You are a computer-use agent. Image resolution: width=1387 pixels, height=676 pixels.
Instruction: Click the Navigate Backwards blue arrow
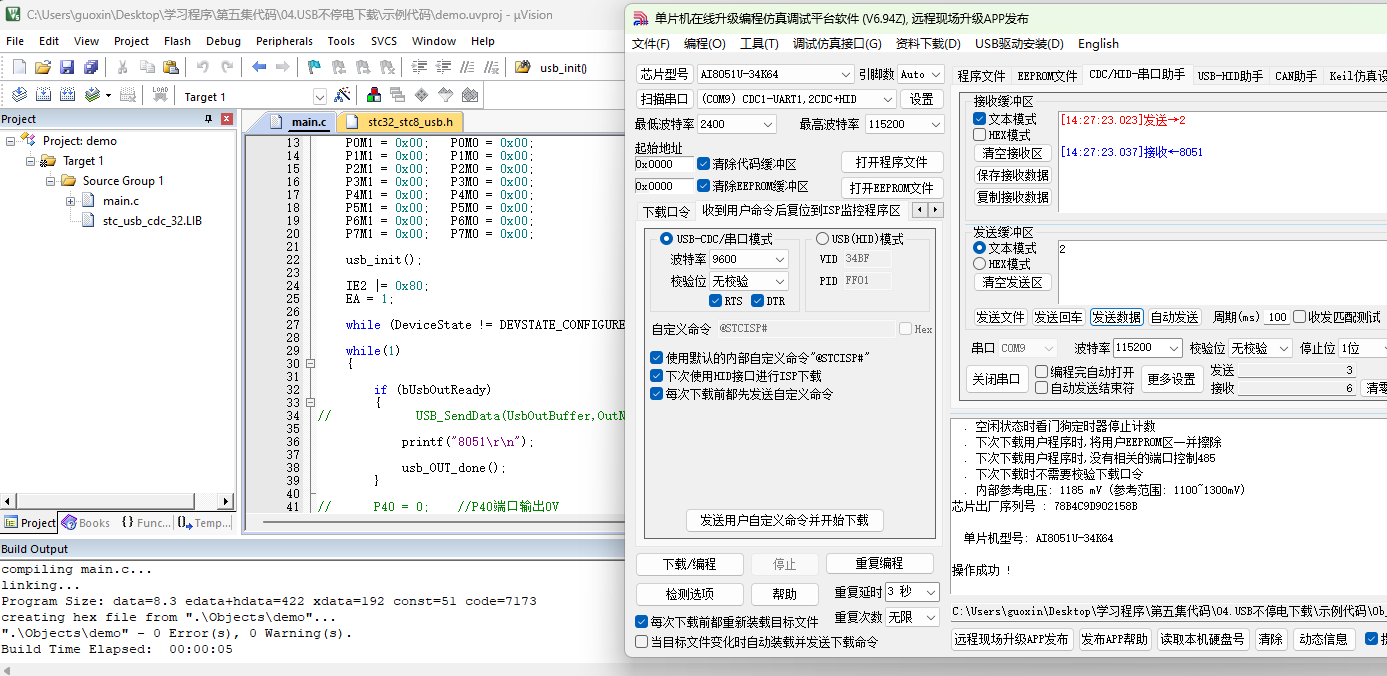[259, 67]
